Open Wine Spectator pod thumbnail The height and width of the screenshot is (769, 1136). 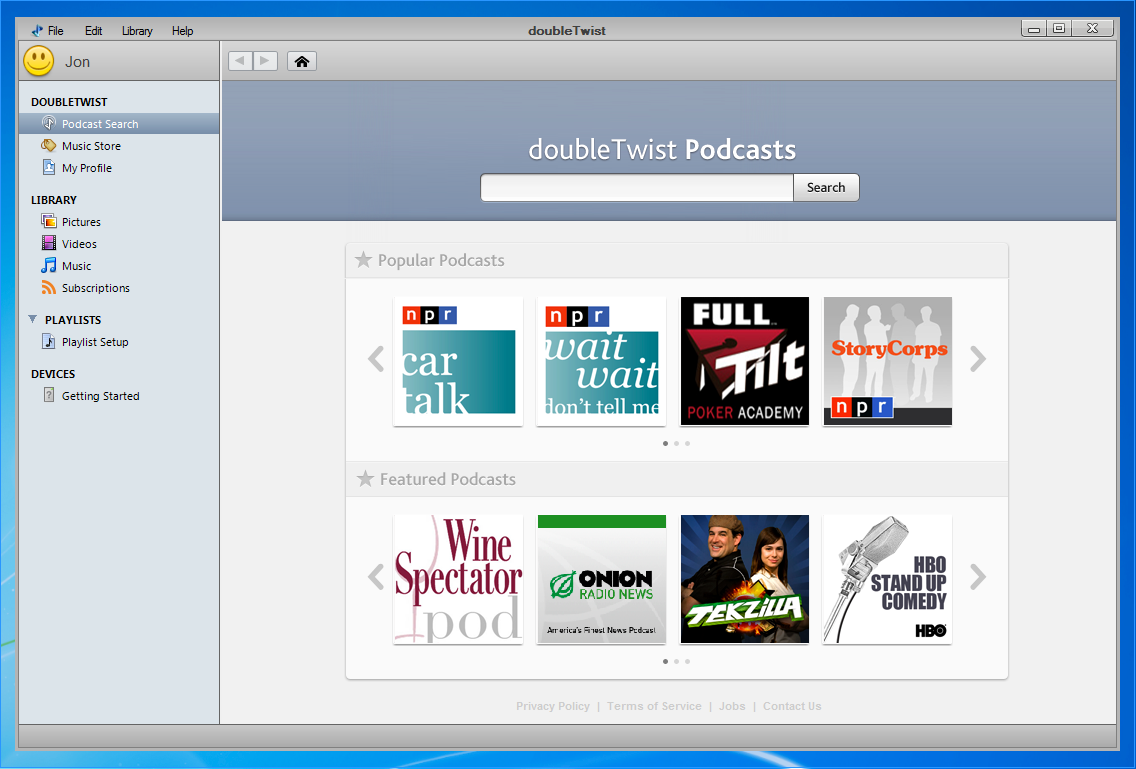(x=458, y=579)
